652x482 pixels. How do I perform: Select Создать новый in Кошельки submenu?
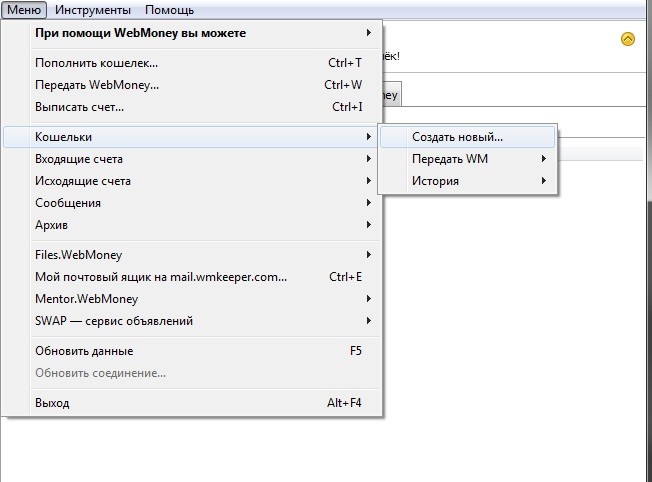pos(467,137)
